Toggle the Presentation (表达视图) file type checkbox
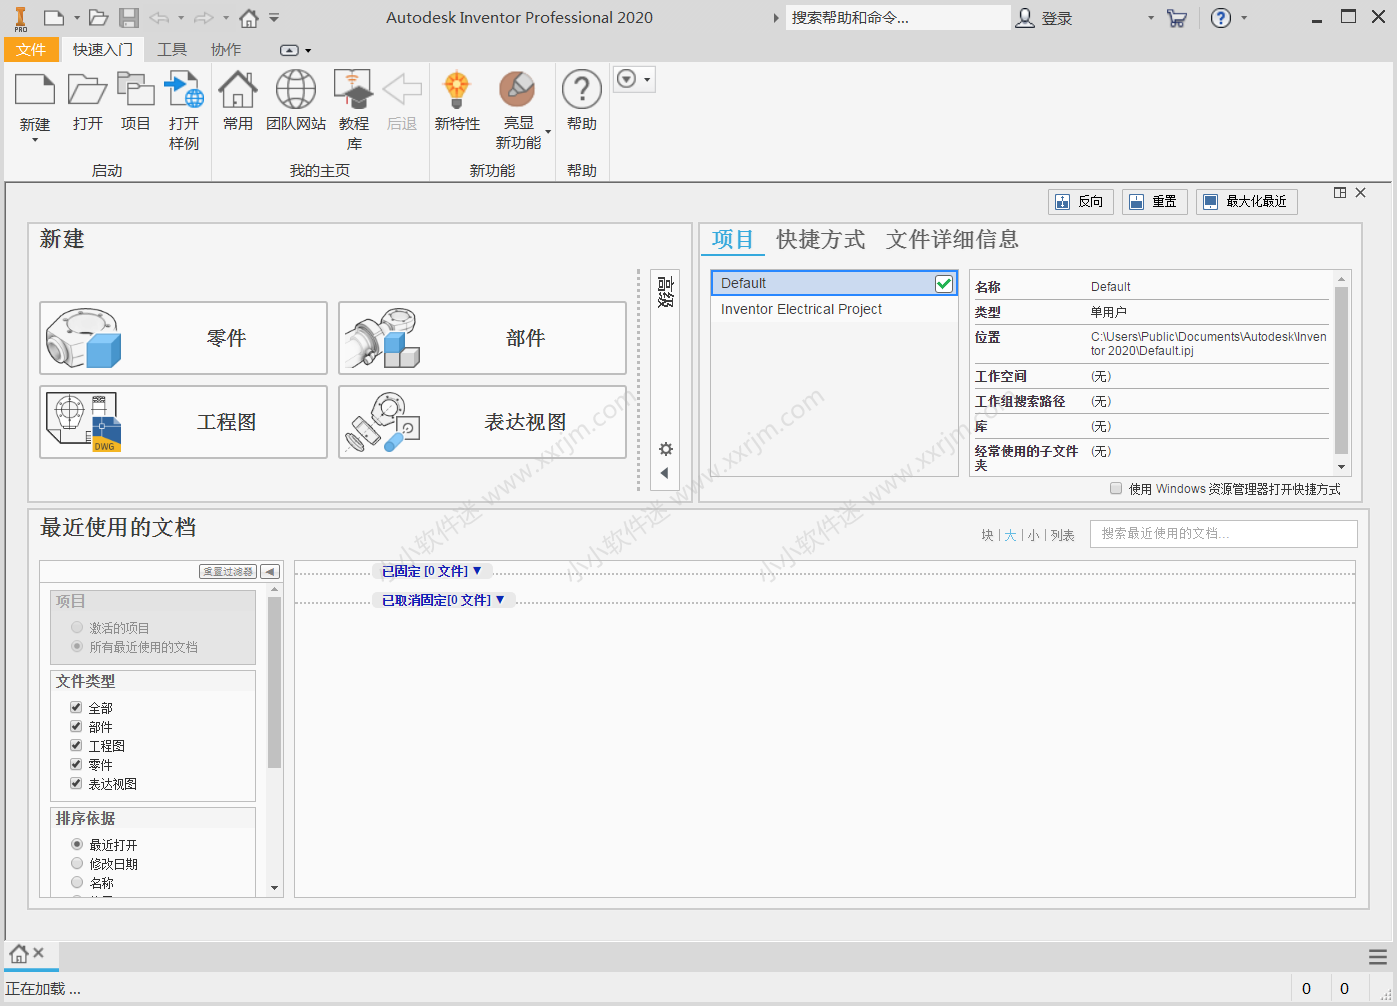 76,783
